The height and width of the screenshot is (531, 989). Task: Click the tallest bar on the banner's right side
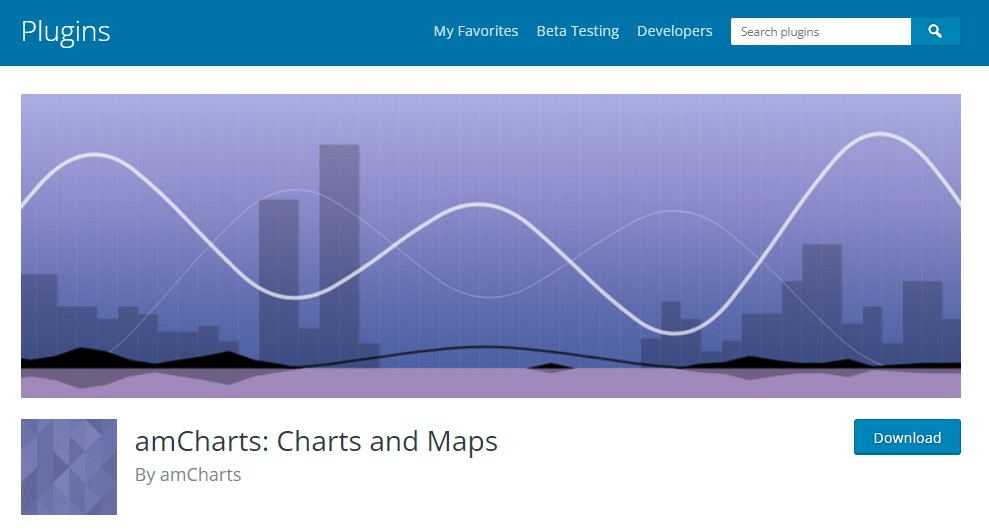(x=822, y=300)
